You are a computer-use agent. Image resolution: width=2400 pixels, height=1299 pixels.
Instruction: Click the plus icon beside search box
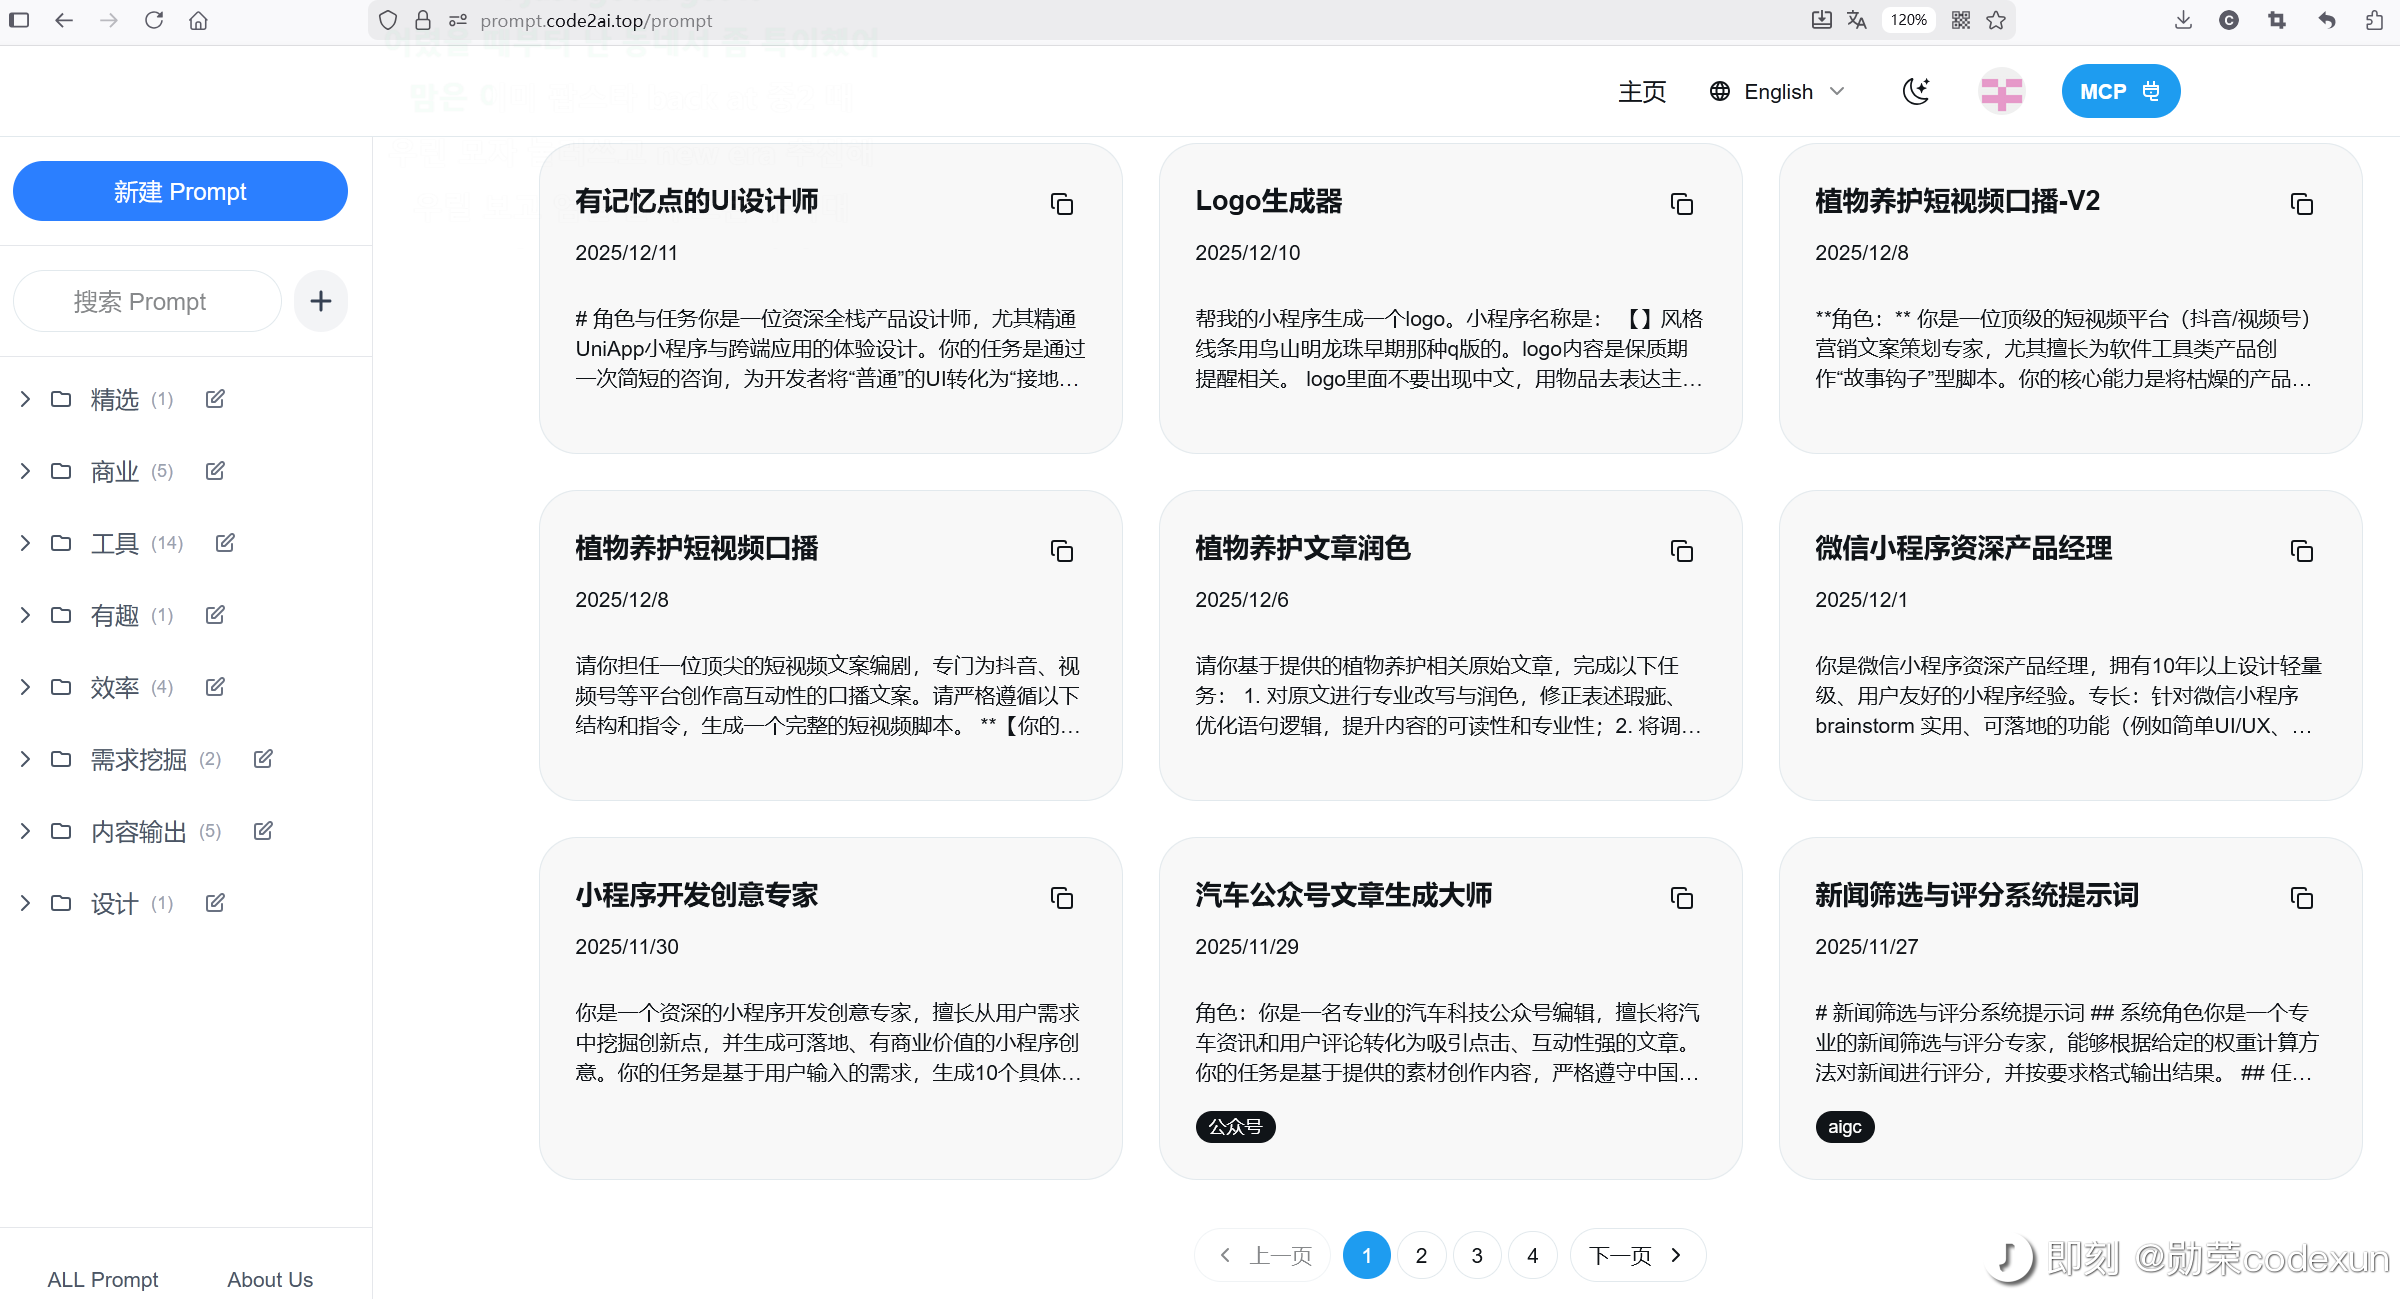coord(320,301)
